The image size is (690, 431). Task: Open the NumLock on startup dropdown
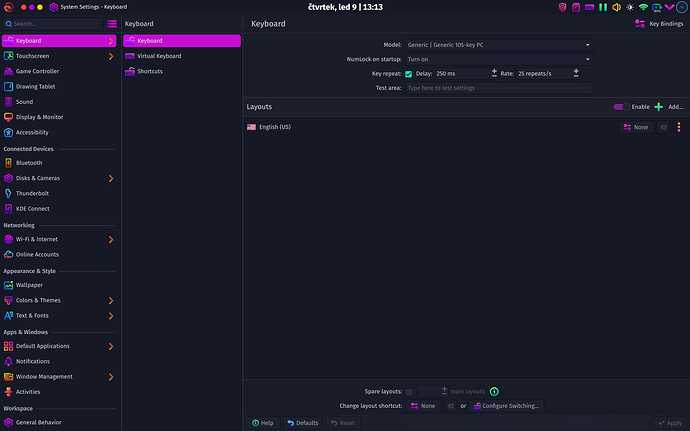(498, 59)
